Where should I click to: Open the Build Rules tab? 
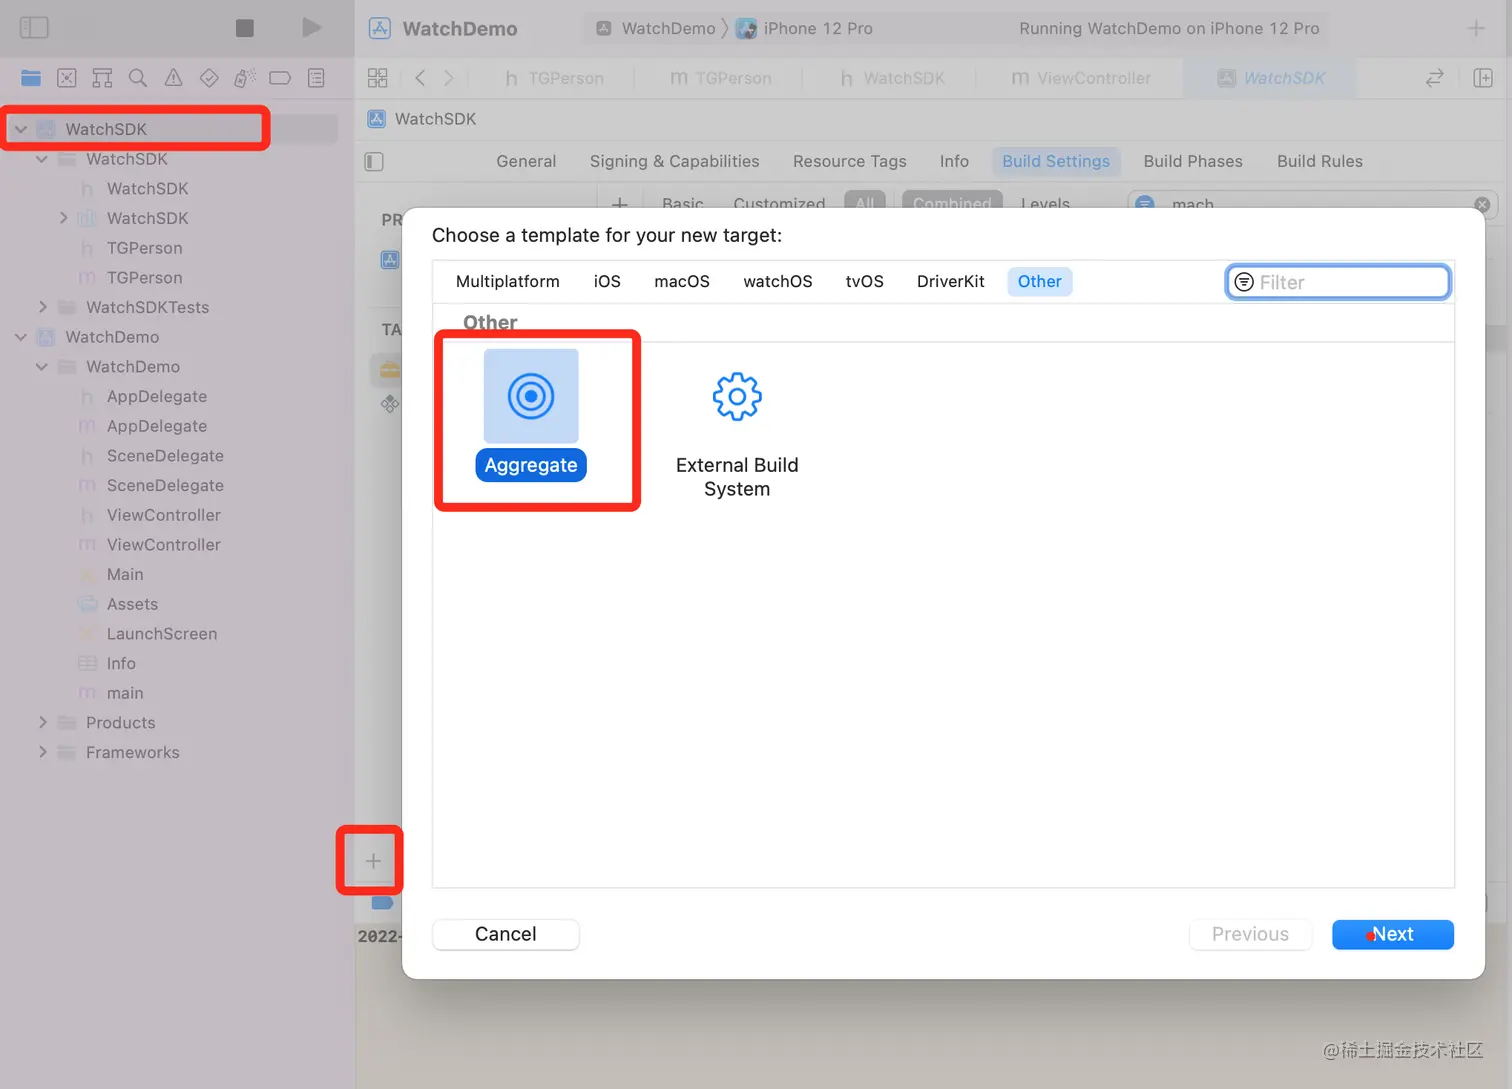coord(1319,161)
